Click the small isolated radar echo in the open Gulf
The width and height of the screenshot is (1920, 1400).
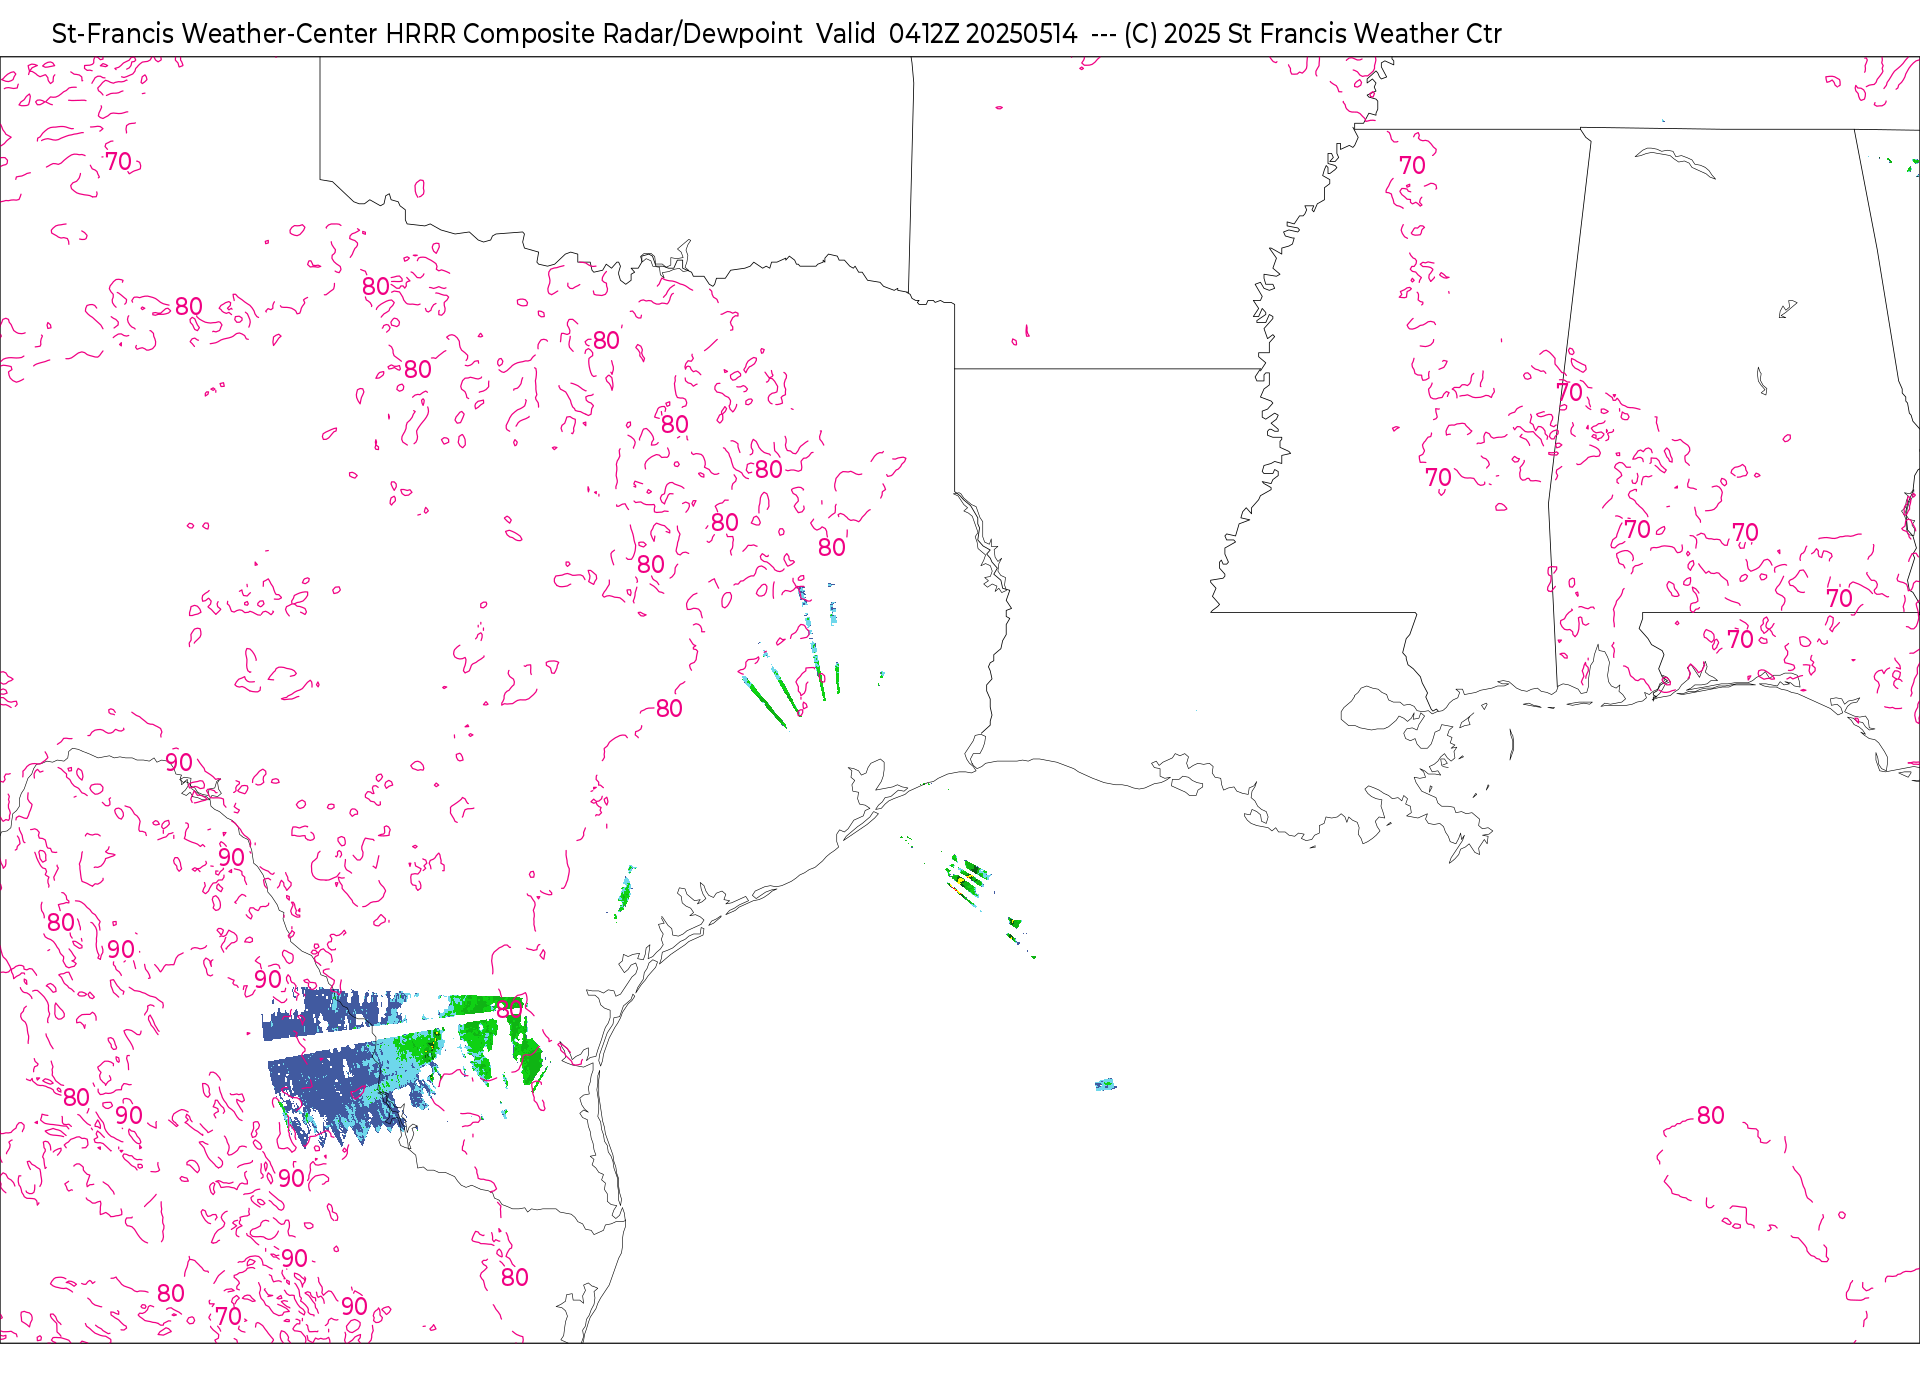(1105, 1085)
